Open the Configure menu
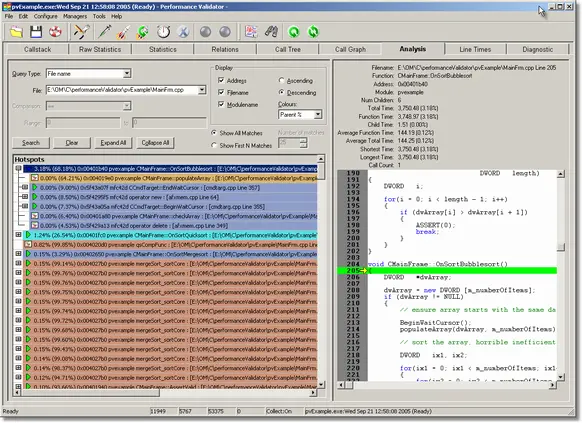Viewport: 582px width, 423px height. pyautogui.click(x=45, y=16)
